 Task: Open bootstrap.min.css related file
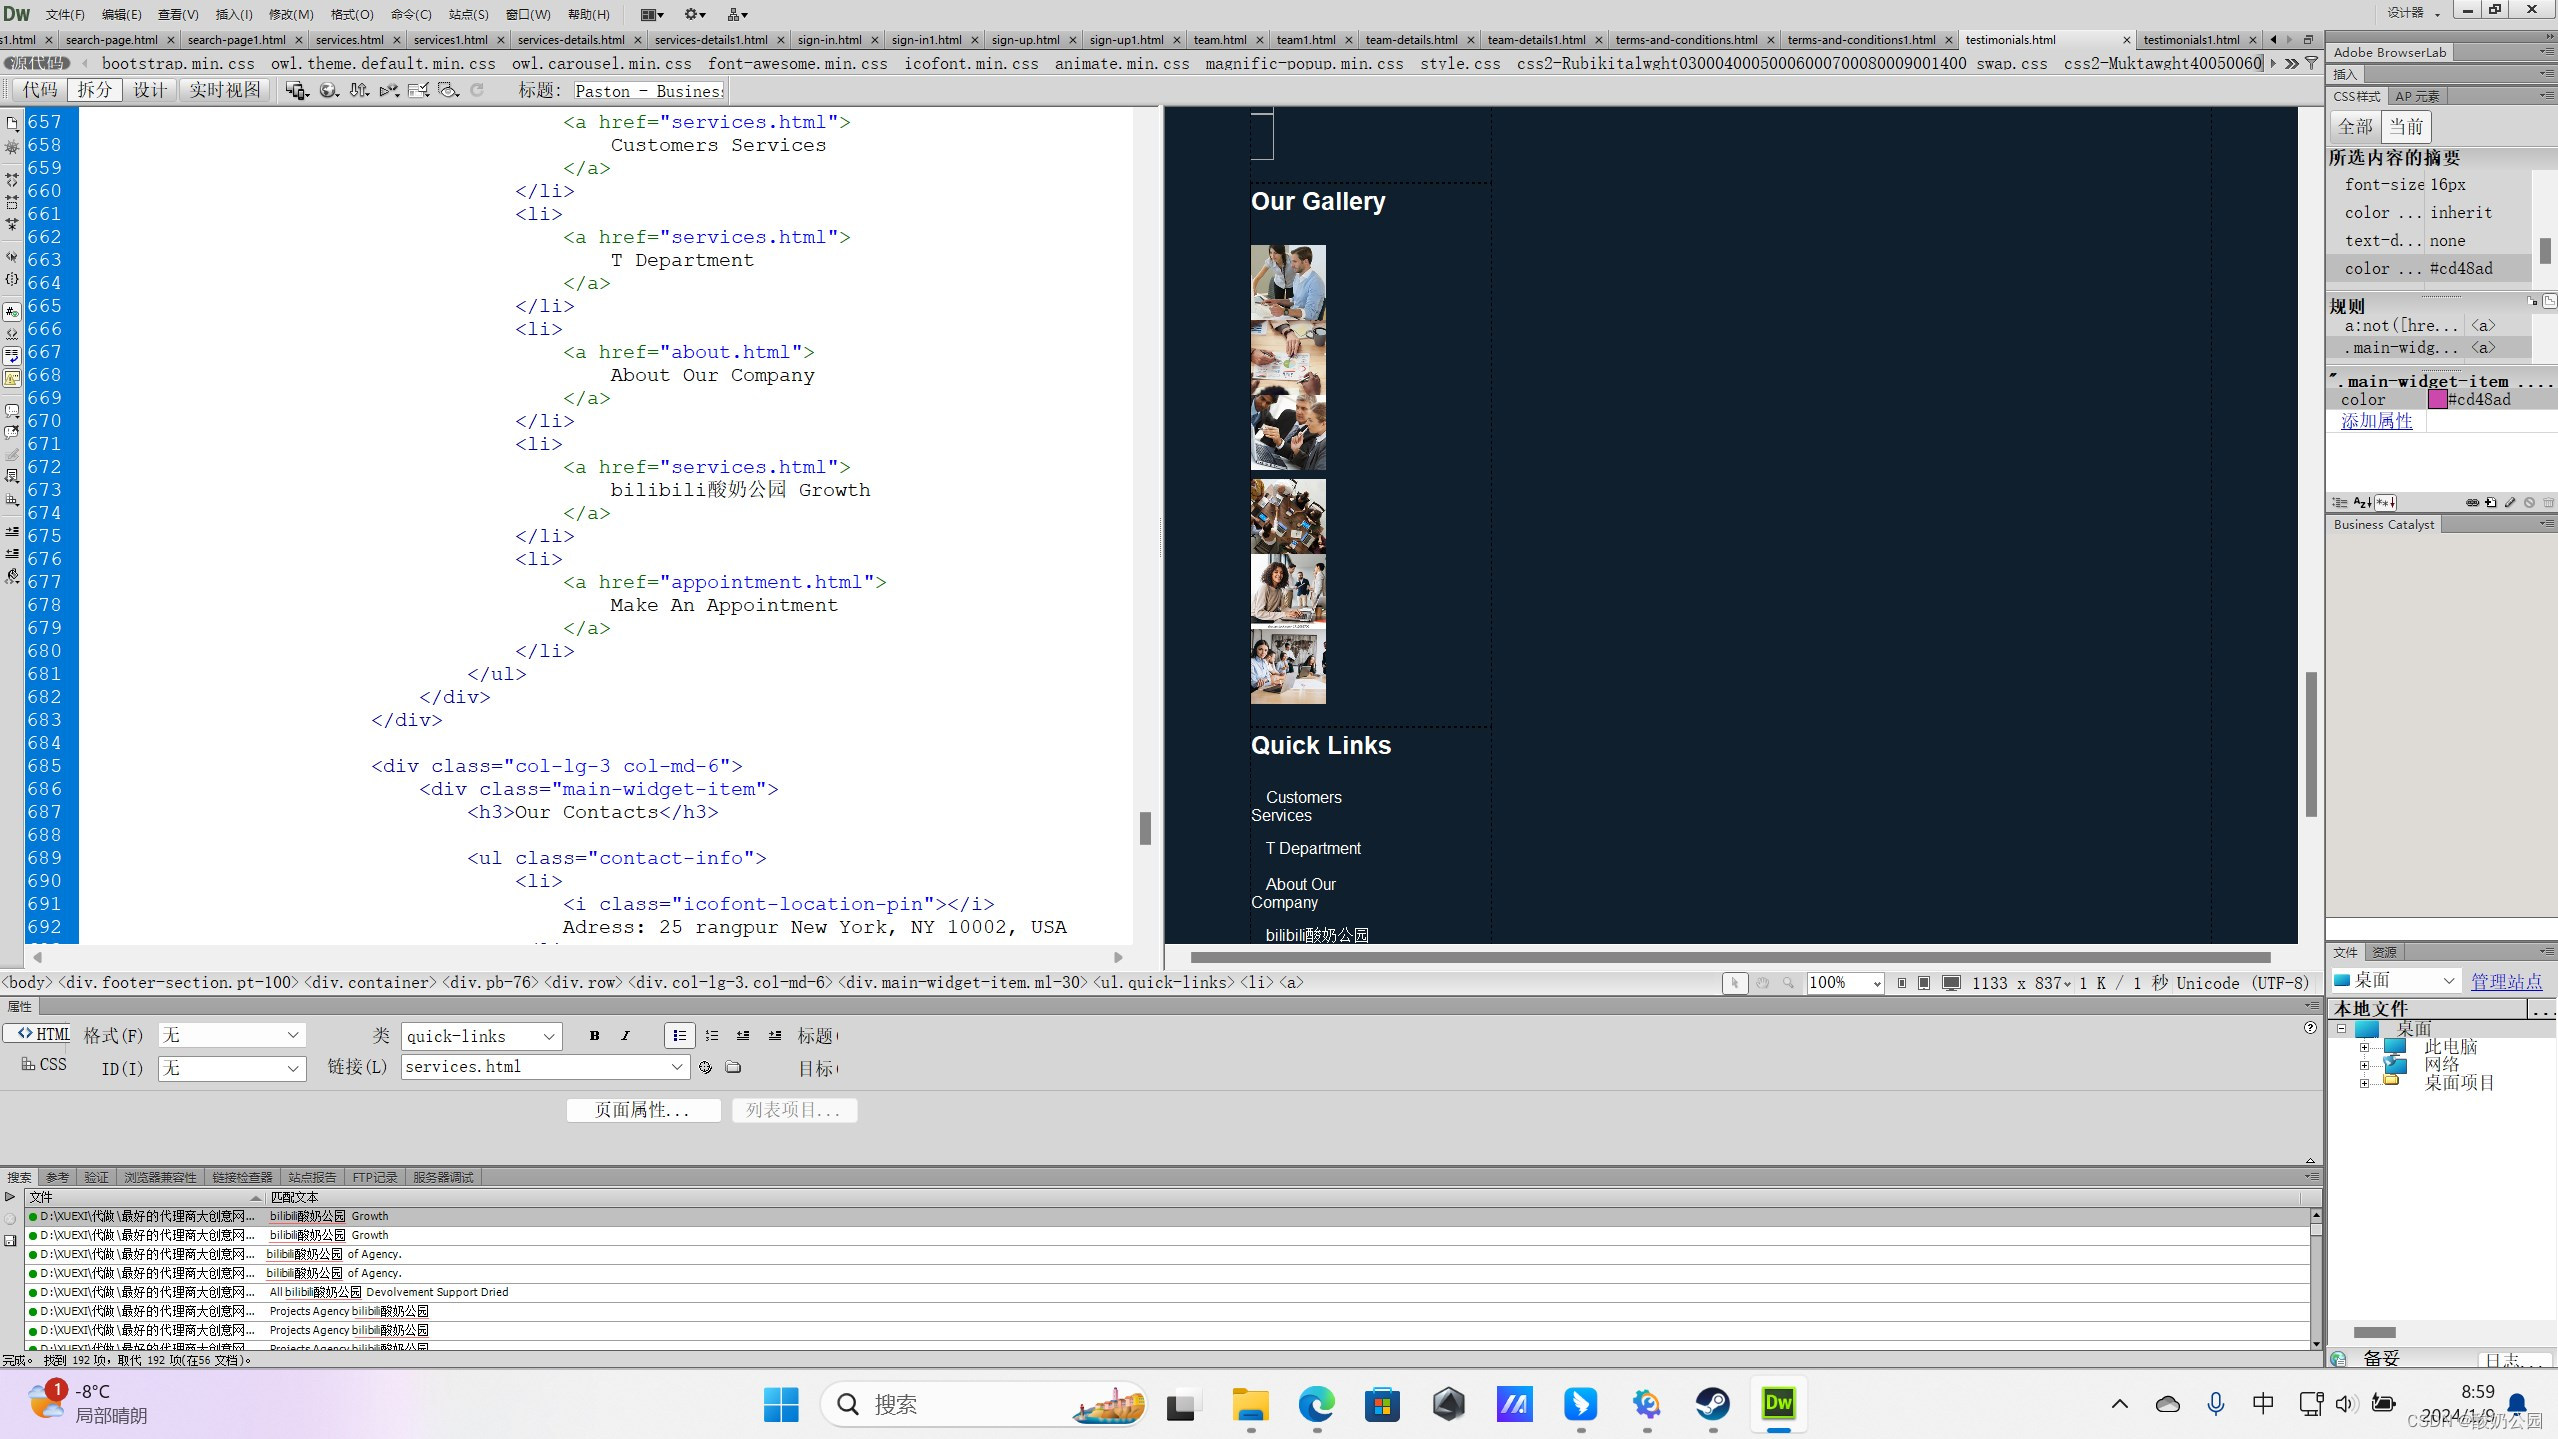click(x=178, y=63)
